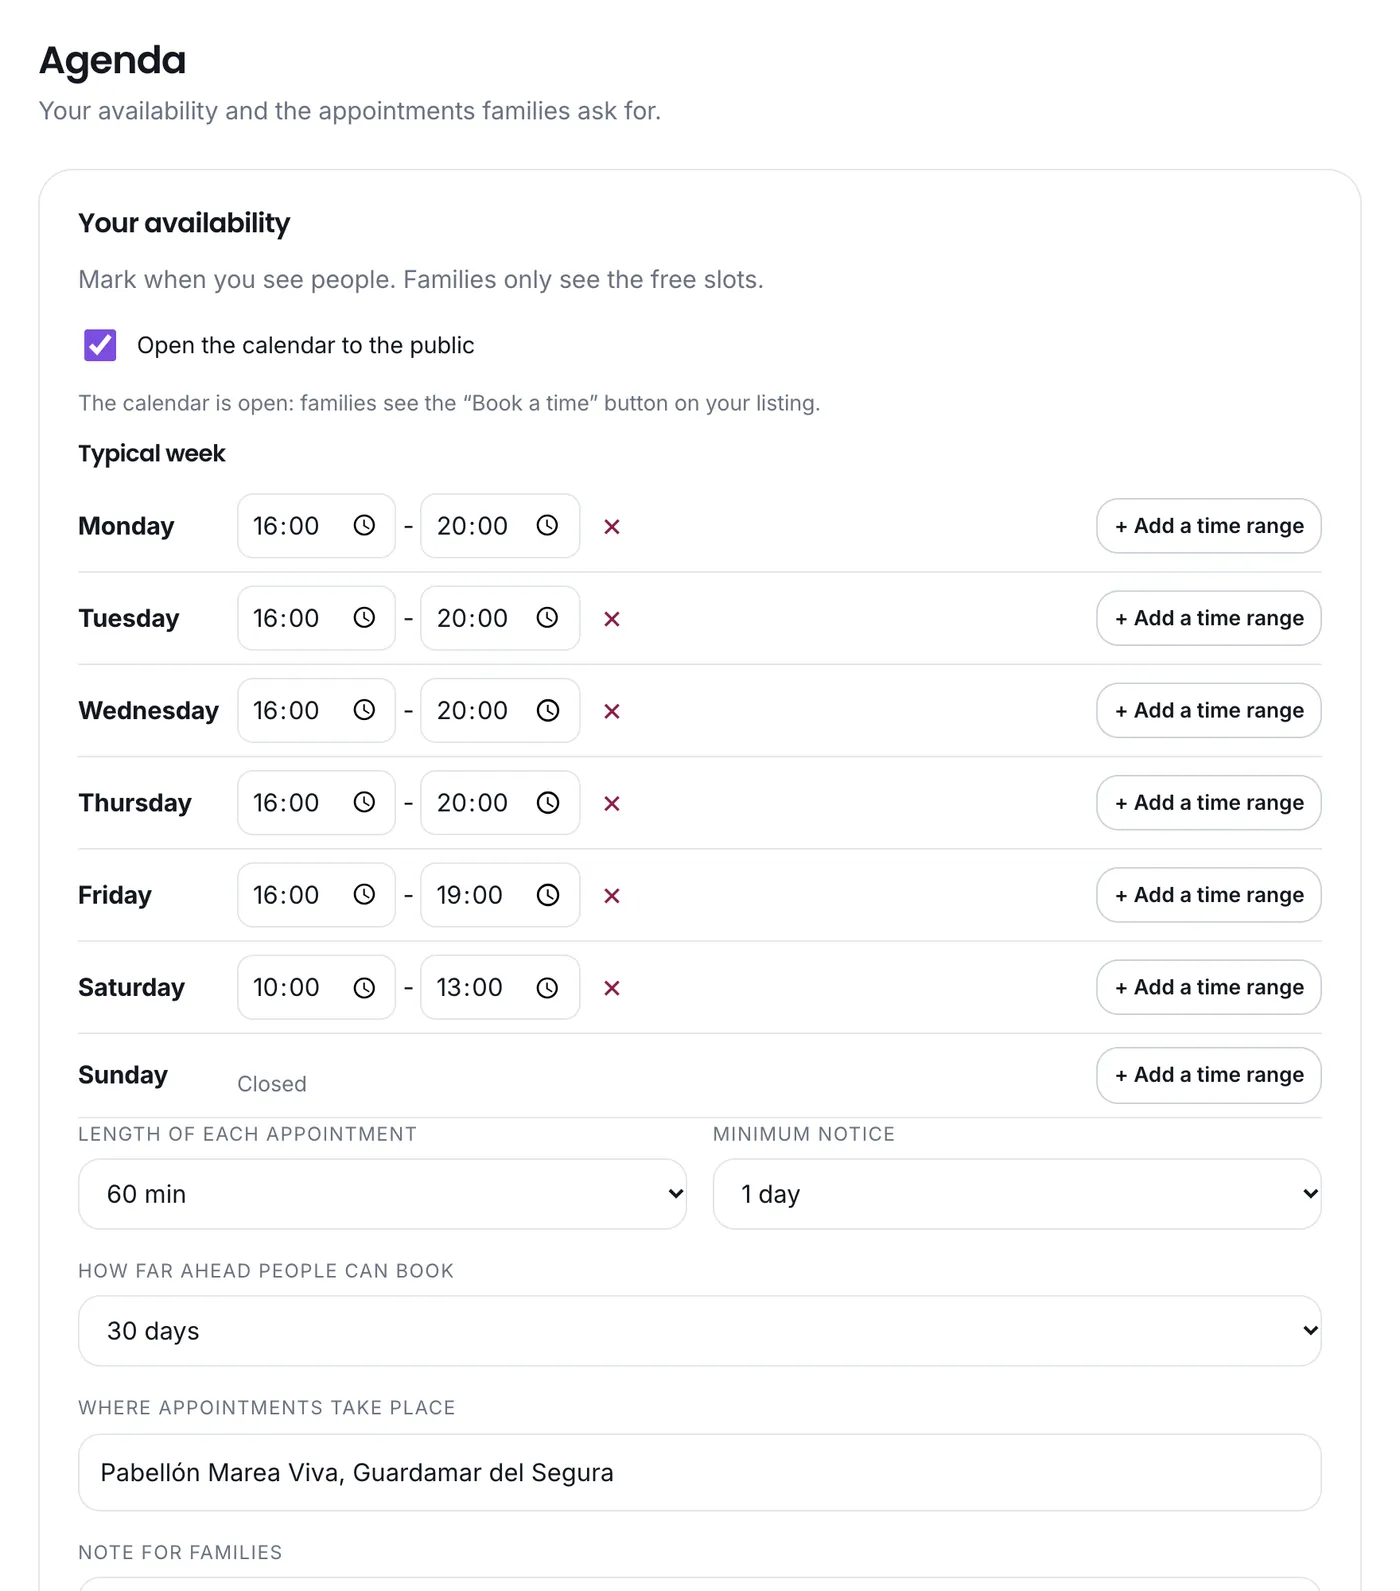
Task: Open How far ahead people can book dropdown
Action: [700, 1331]
